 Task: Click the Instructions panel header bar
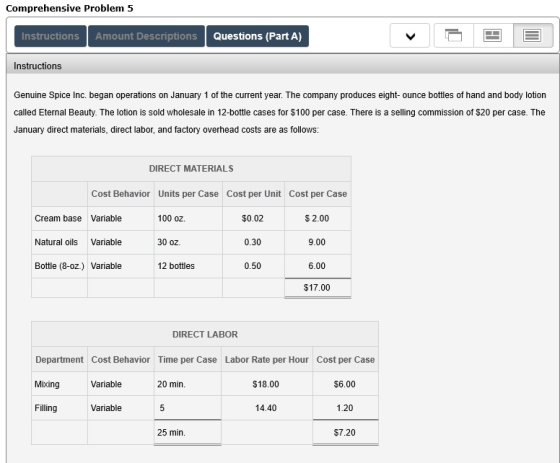pos(282,66)
